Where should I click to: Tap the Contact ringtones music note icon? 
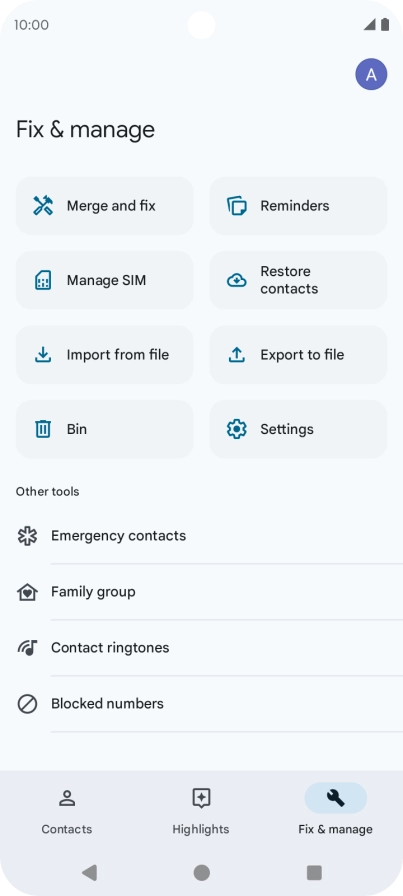click(27, 648)
